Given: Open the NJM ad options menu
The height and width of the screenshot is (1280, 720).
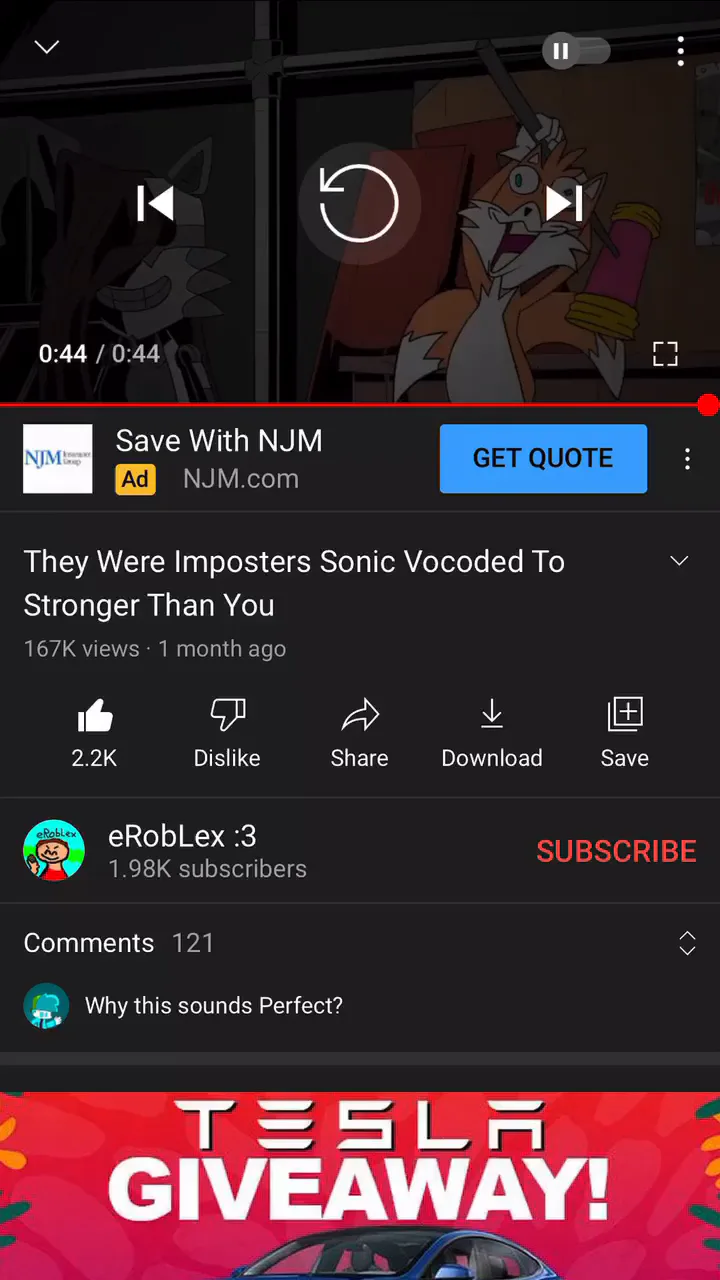Looking at the screenshot, I should pyautogui.click(x=687, y=459).
